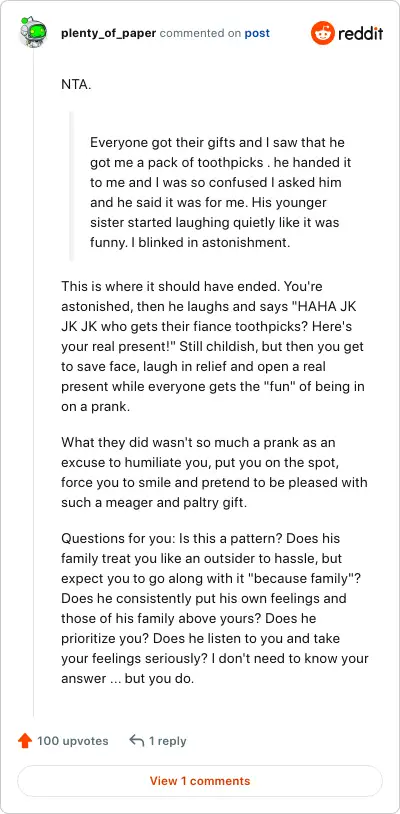Click the "commented on" header text
This screenshot has height=814, width=400.
pos(200,33)
